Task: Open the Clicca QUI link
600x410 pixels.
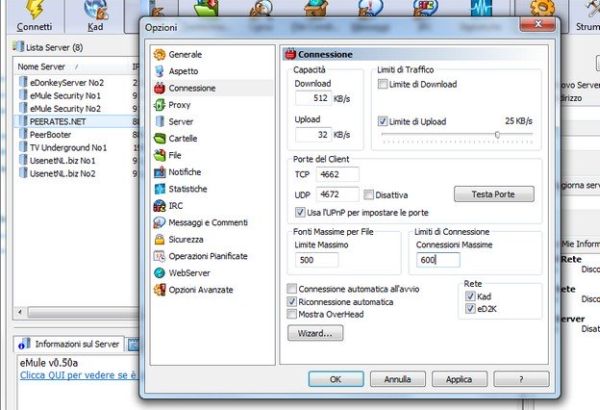Action: (78, 375)
